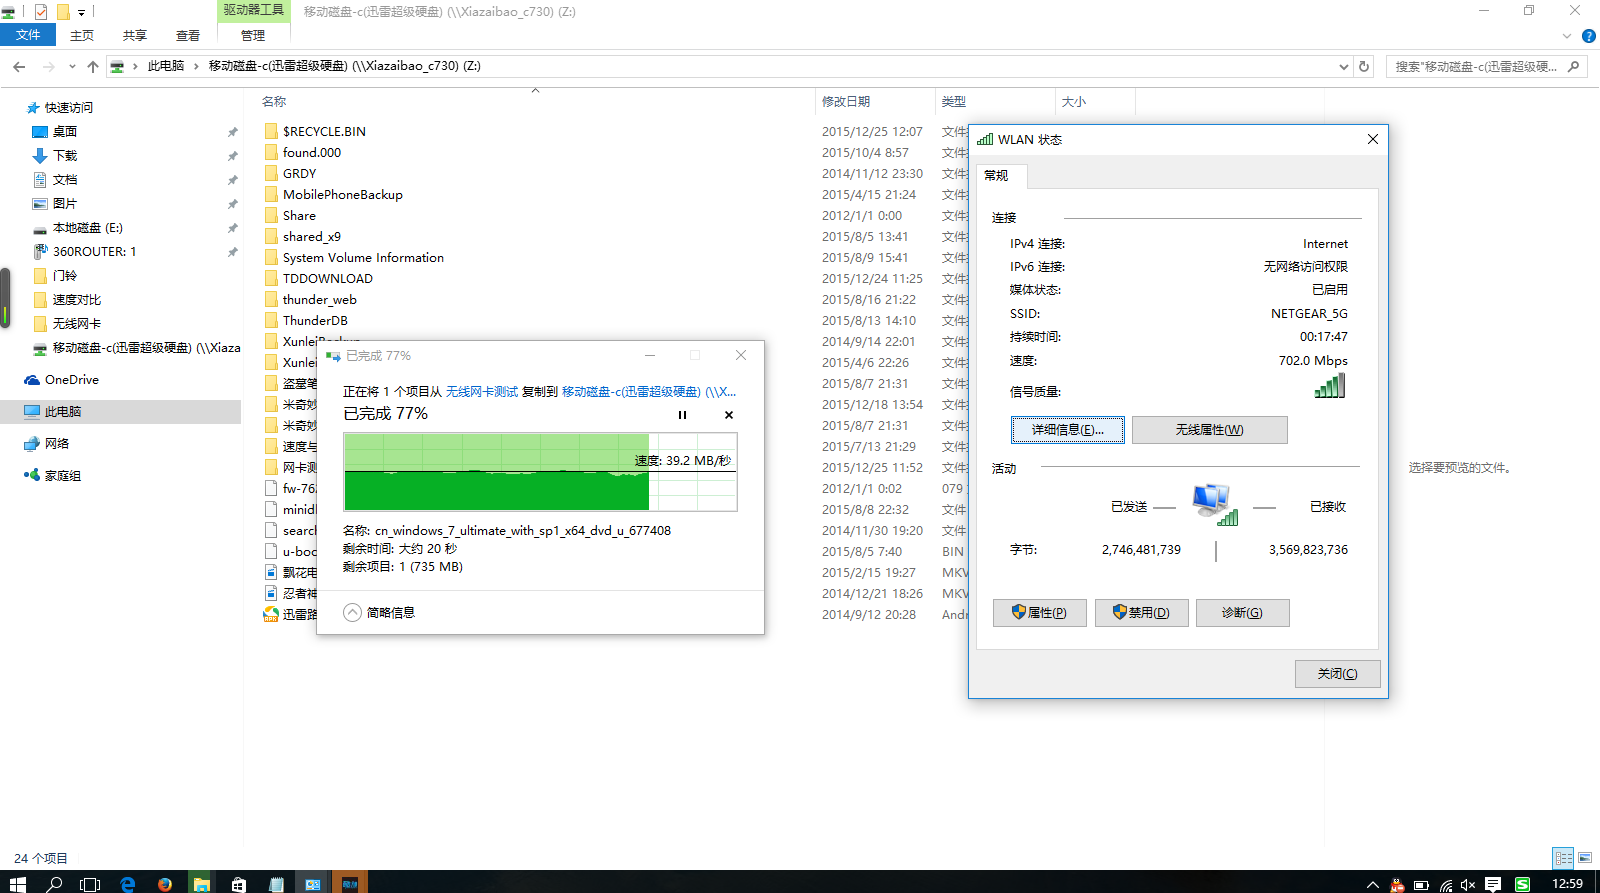Switch to details view layout icon
This screenshot has height=893, width=1600.
pyautogui.click(x=1563, y=858)
